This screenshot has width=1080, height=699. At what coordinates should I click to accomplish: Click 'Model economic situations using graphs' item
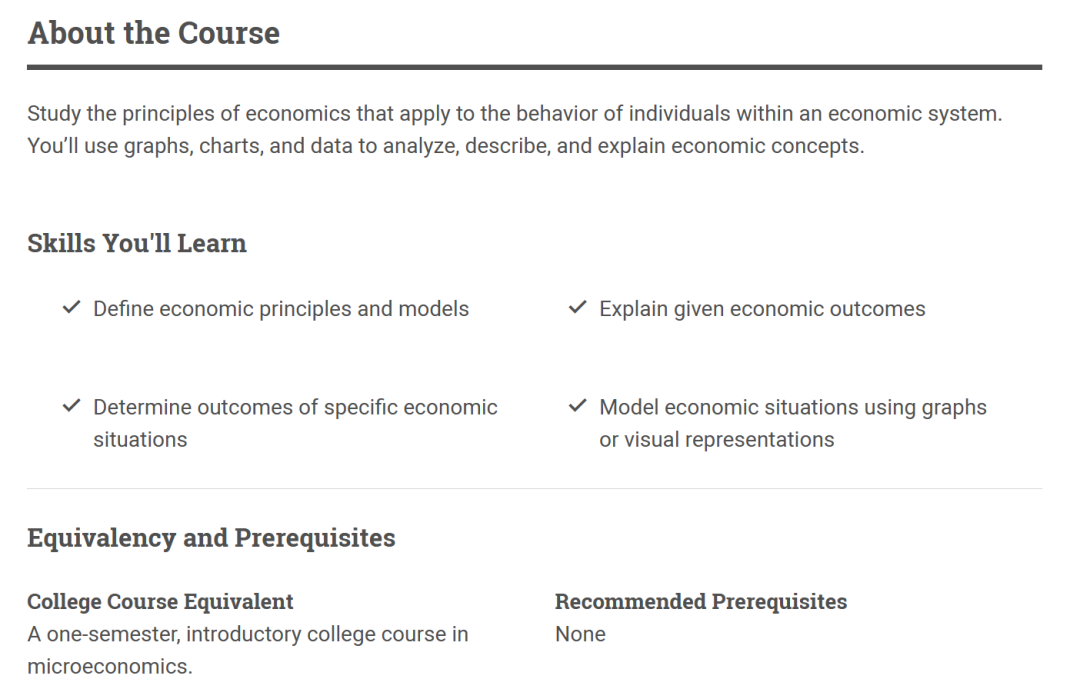pyautogui.click(x=793, y=423)
